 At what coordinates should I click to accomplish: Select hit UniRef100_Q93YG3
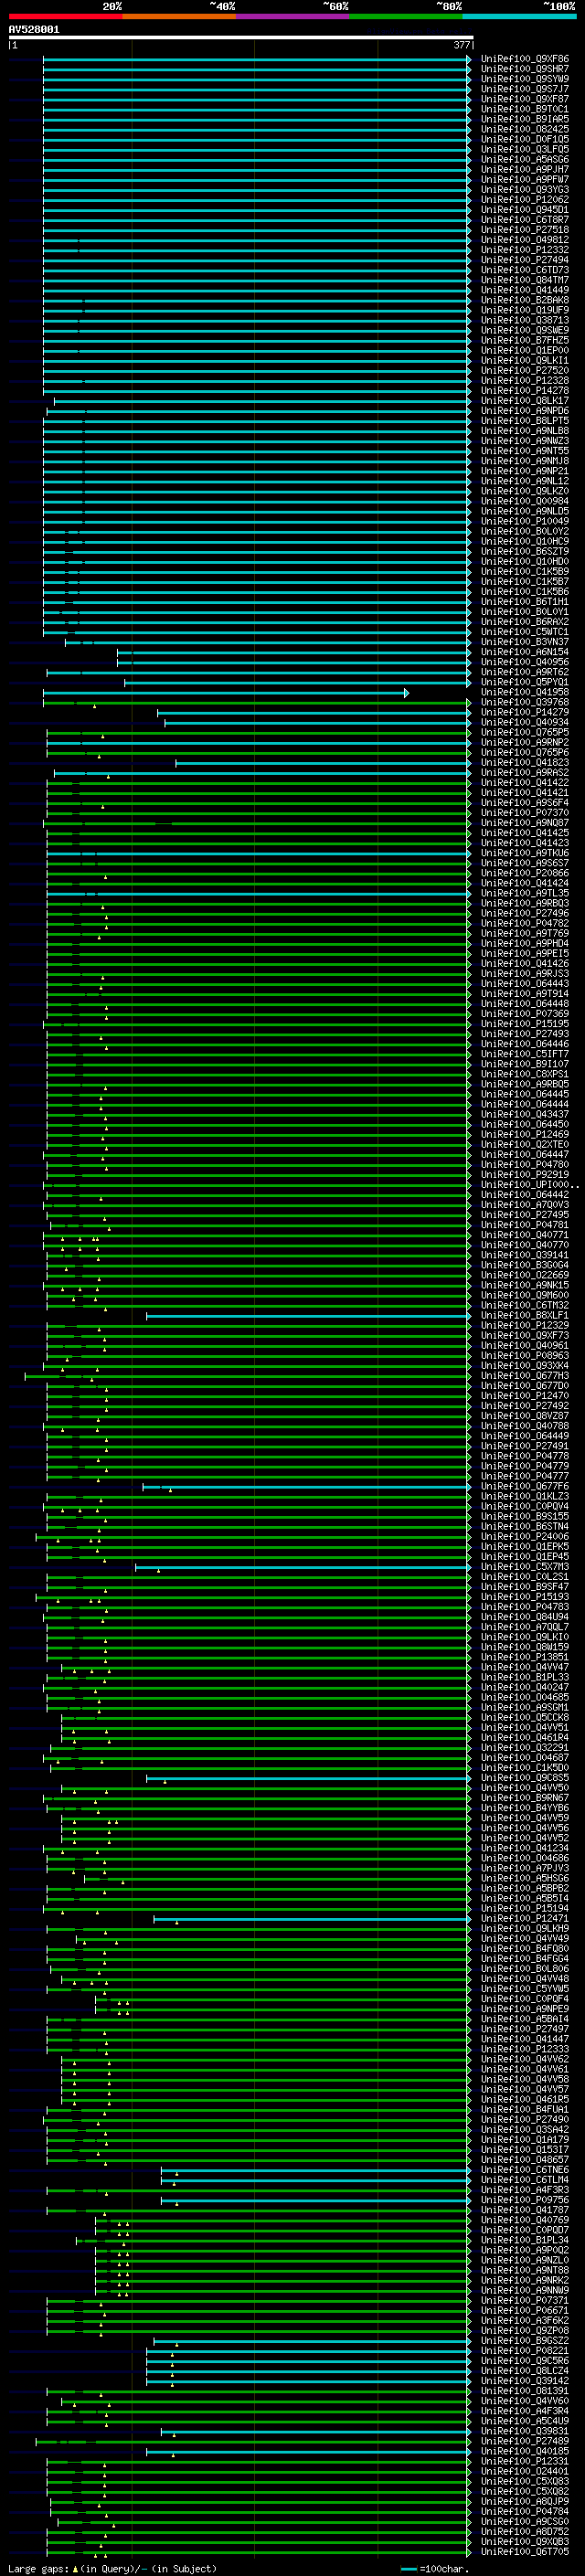pos(524,190)
